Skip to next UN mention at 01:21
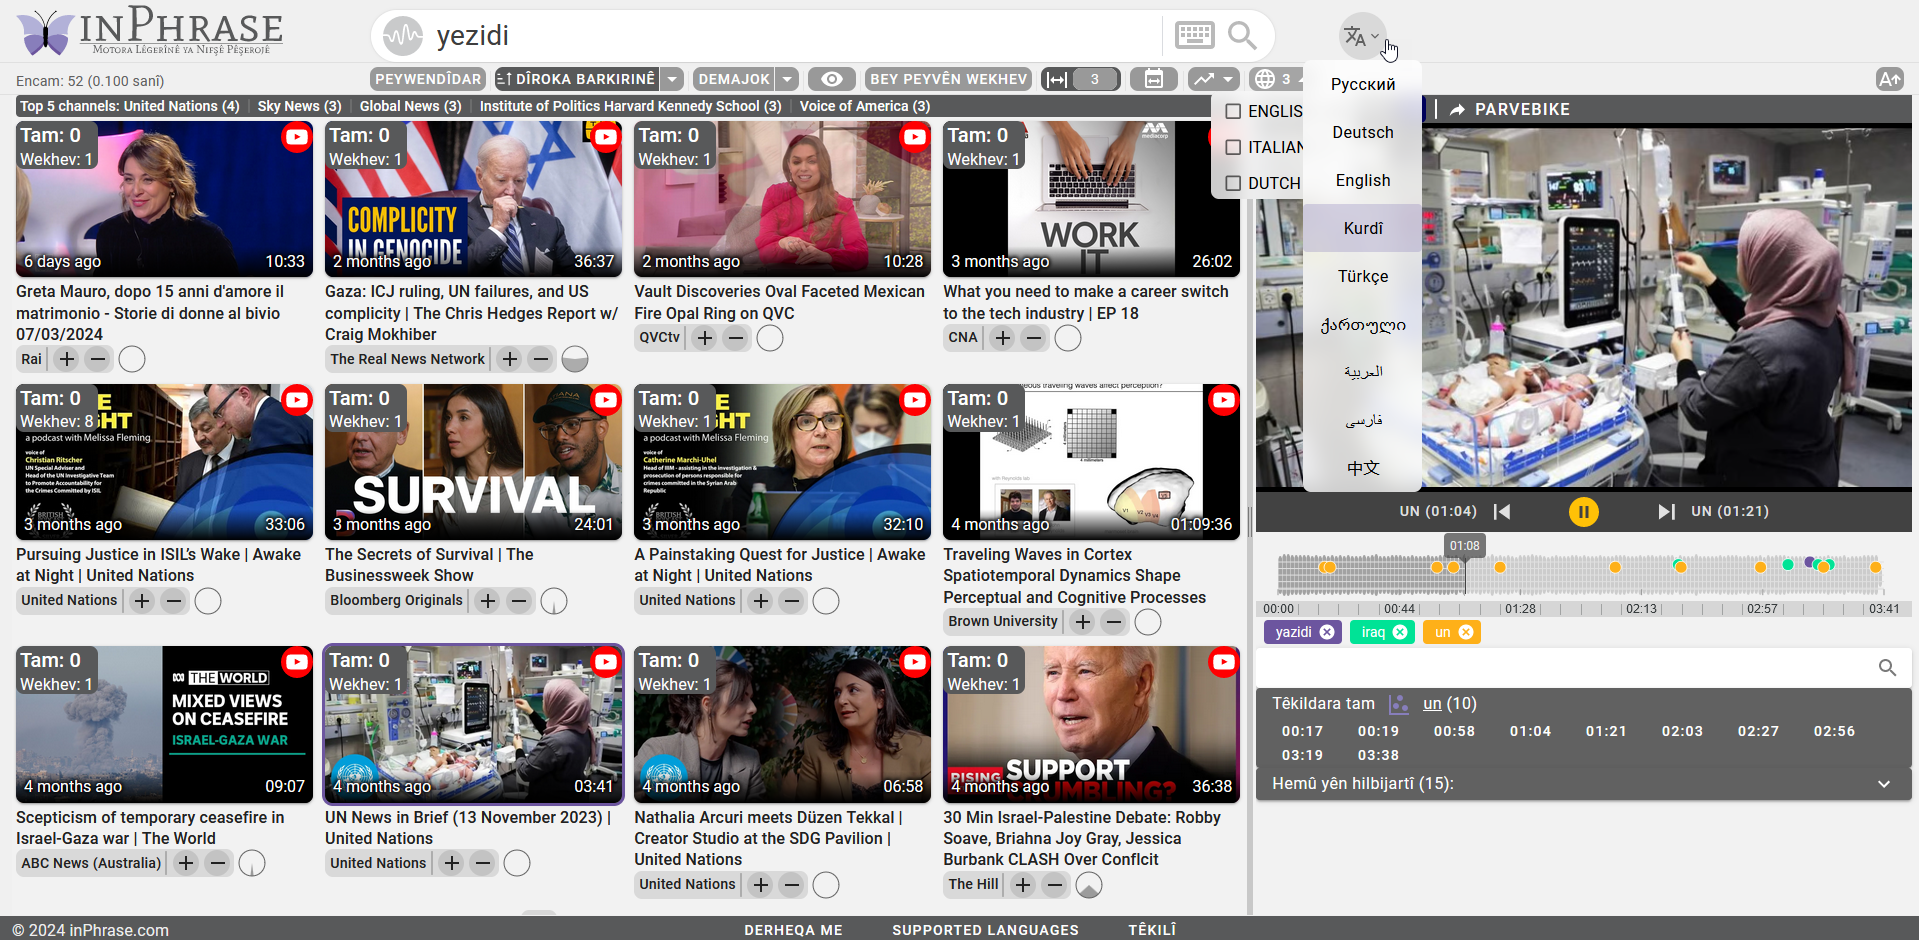 tap(1666, 512)
